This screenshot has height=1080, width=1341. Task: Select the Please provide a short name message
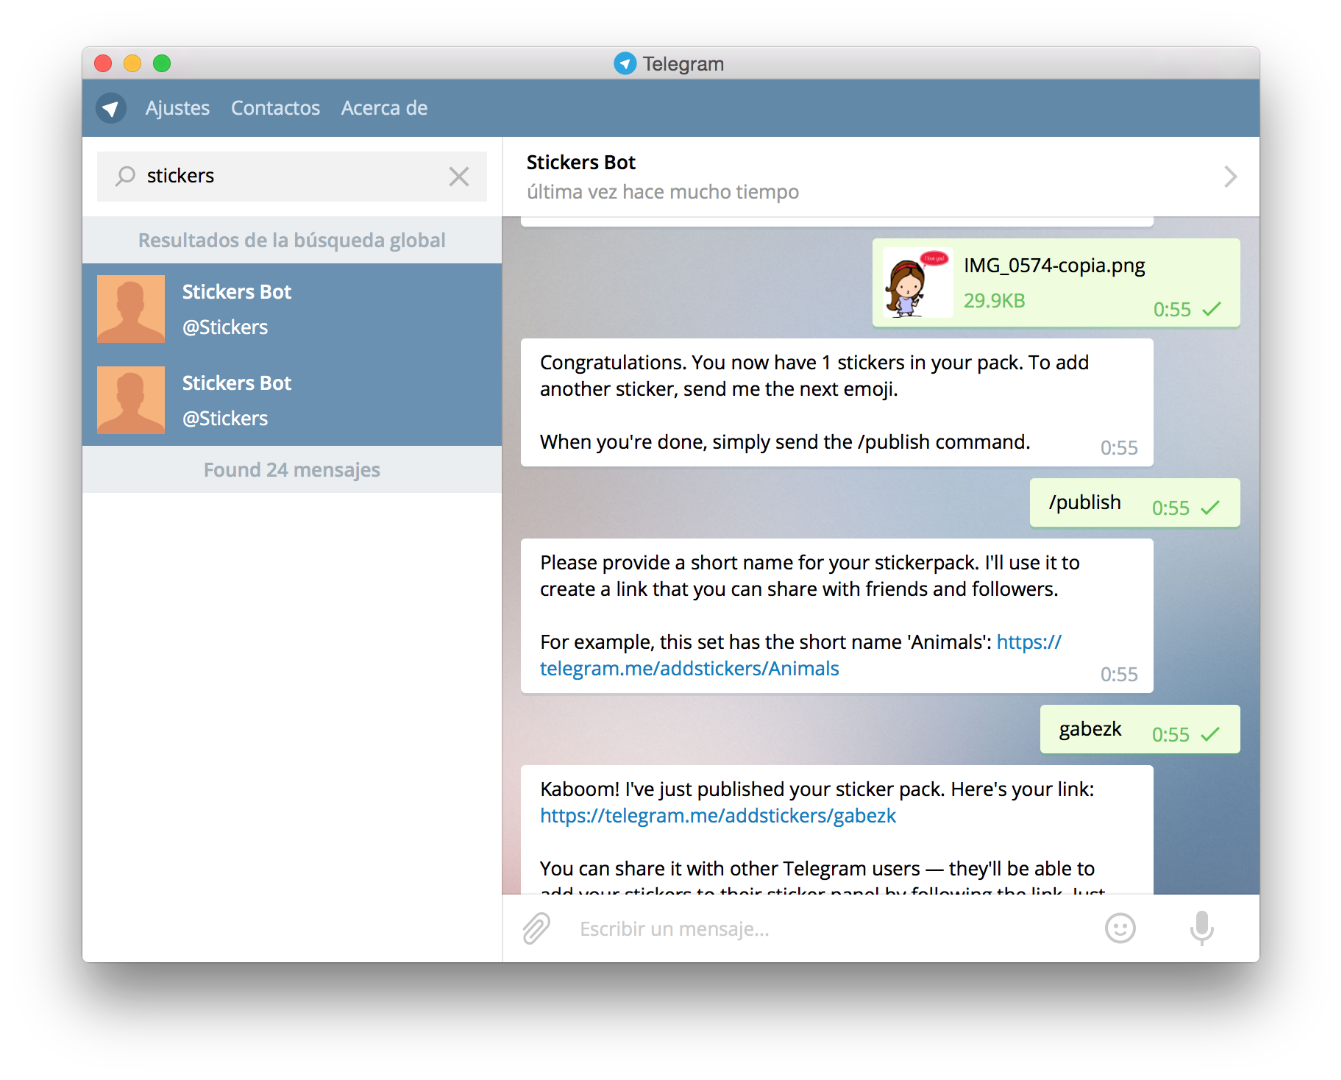click(x=837, y=616)
